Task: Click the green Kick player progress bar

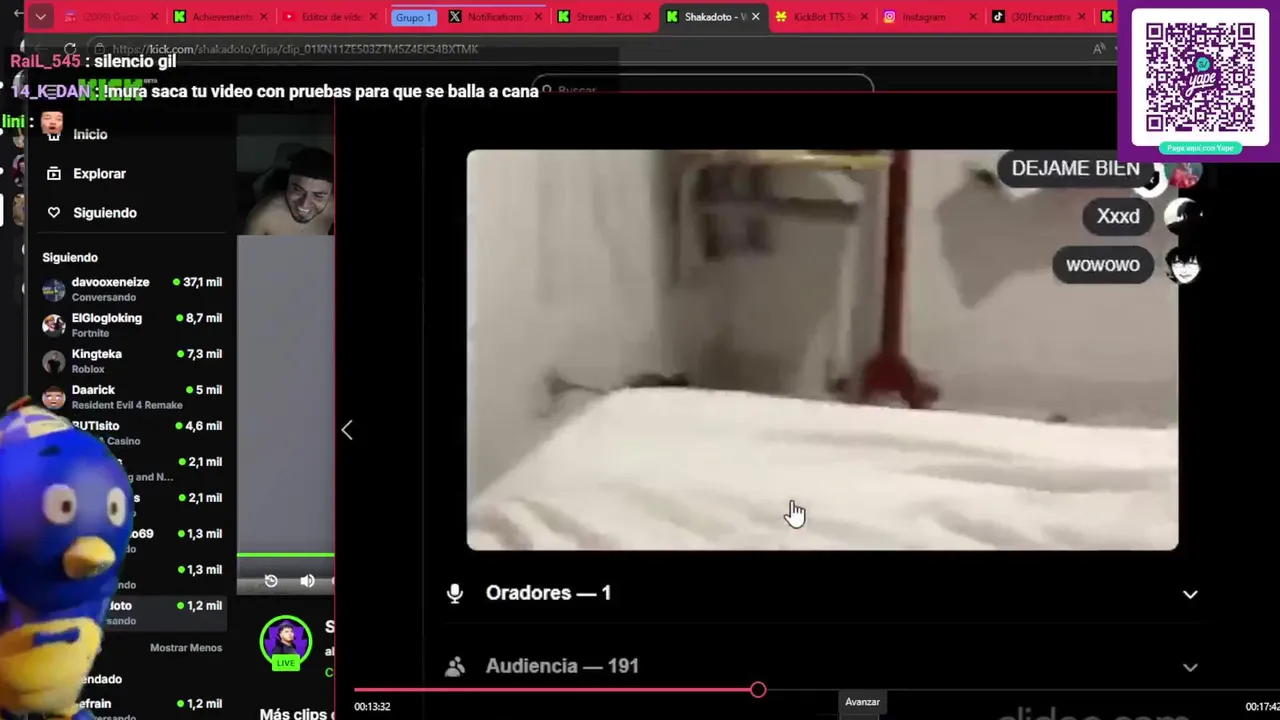Action: tap(285, 554)
